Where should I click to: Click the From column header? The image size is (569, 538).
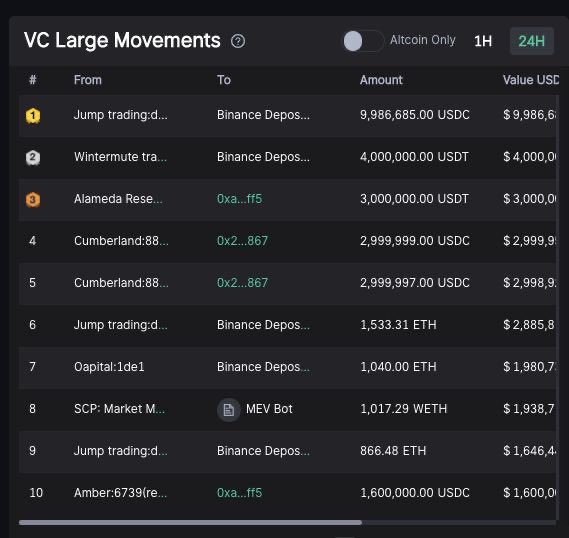click(x=88, y=80)
